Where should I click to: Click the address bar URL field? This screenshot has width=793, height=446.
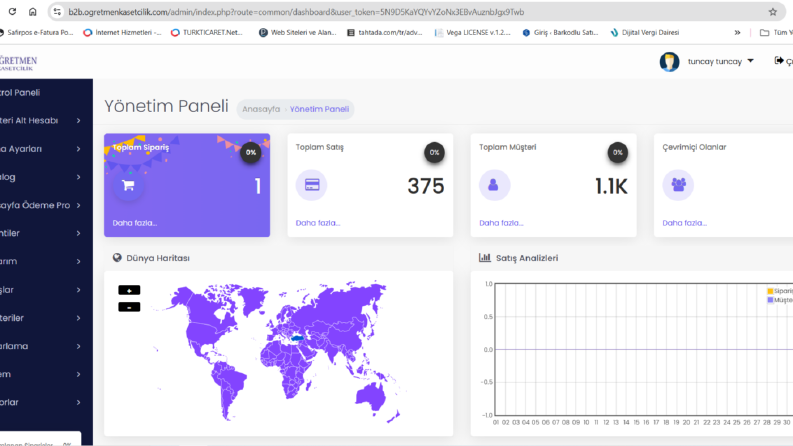tap(415, 12)
